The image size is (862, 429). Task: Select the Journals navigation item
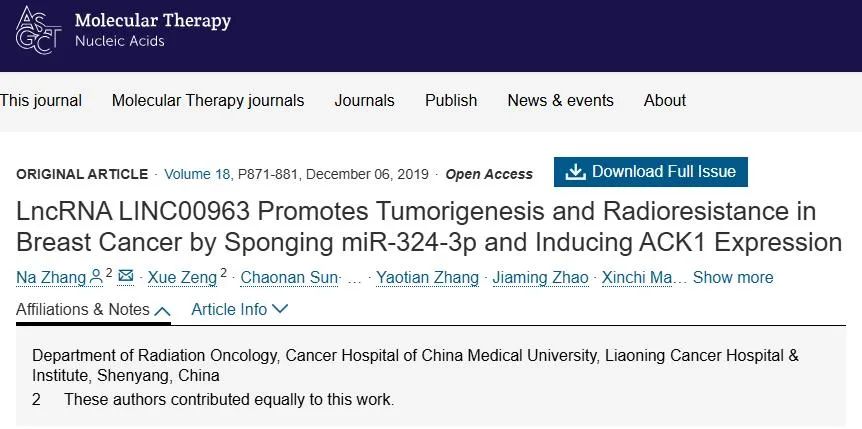pos(364,101)
